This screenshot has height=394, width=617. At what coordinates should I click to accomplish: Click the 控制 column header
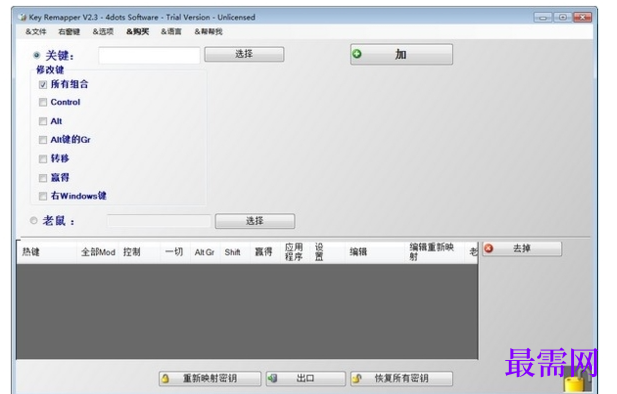pyautogui.click(x=140, y=252)
